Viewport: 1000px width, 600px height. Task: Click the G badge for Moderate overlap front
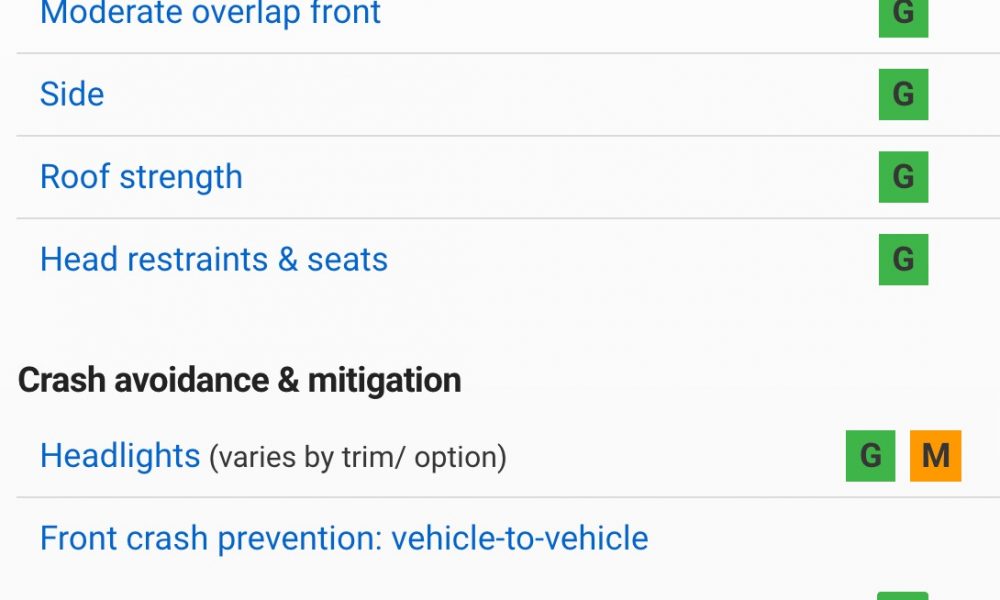pyautogui.click(x=903, y=16)
